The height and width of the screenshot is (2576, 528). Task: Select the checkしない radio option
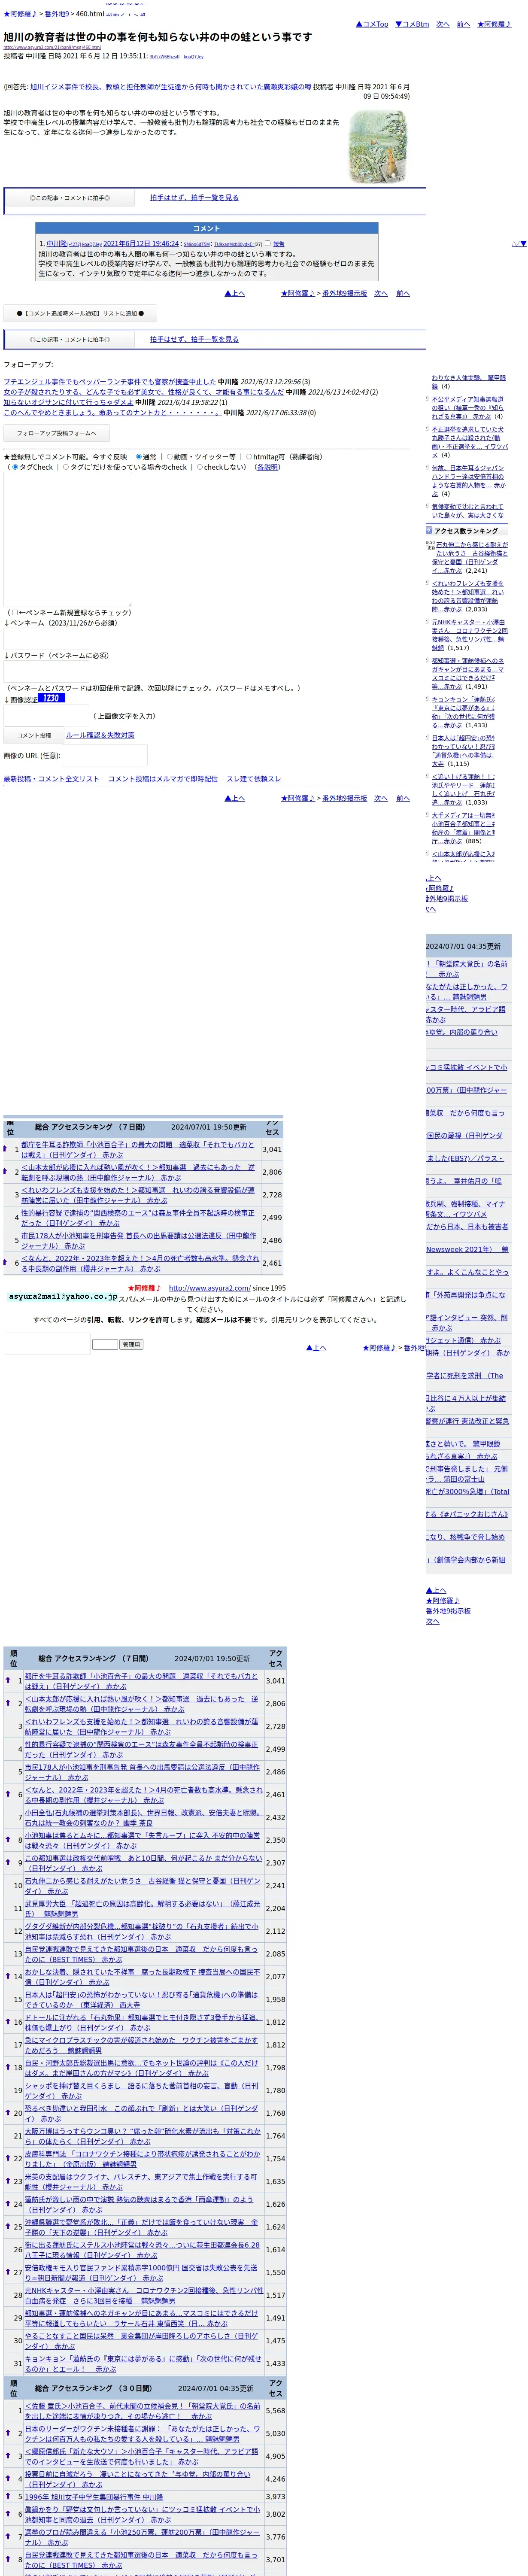[199, 467]
